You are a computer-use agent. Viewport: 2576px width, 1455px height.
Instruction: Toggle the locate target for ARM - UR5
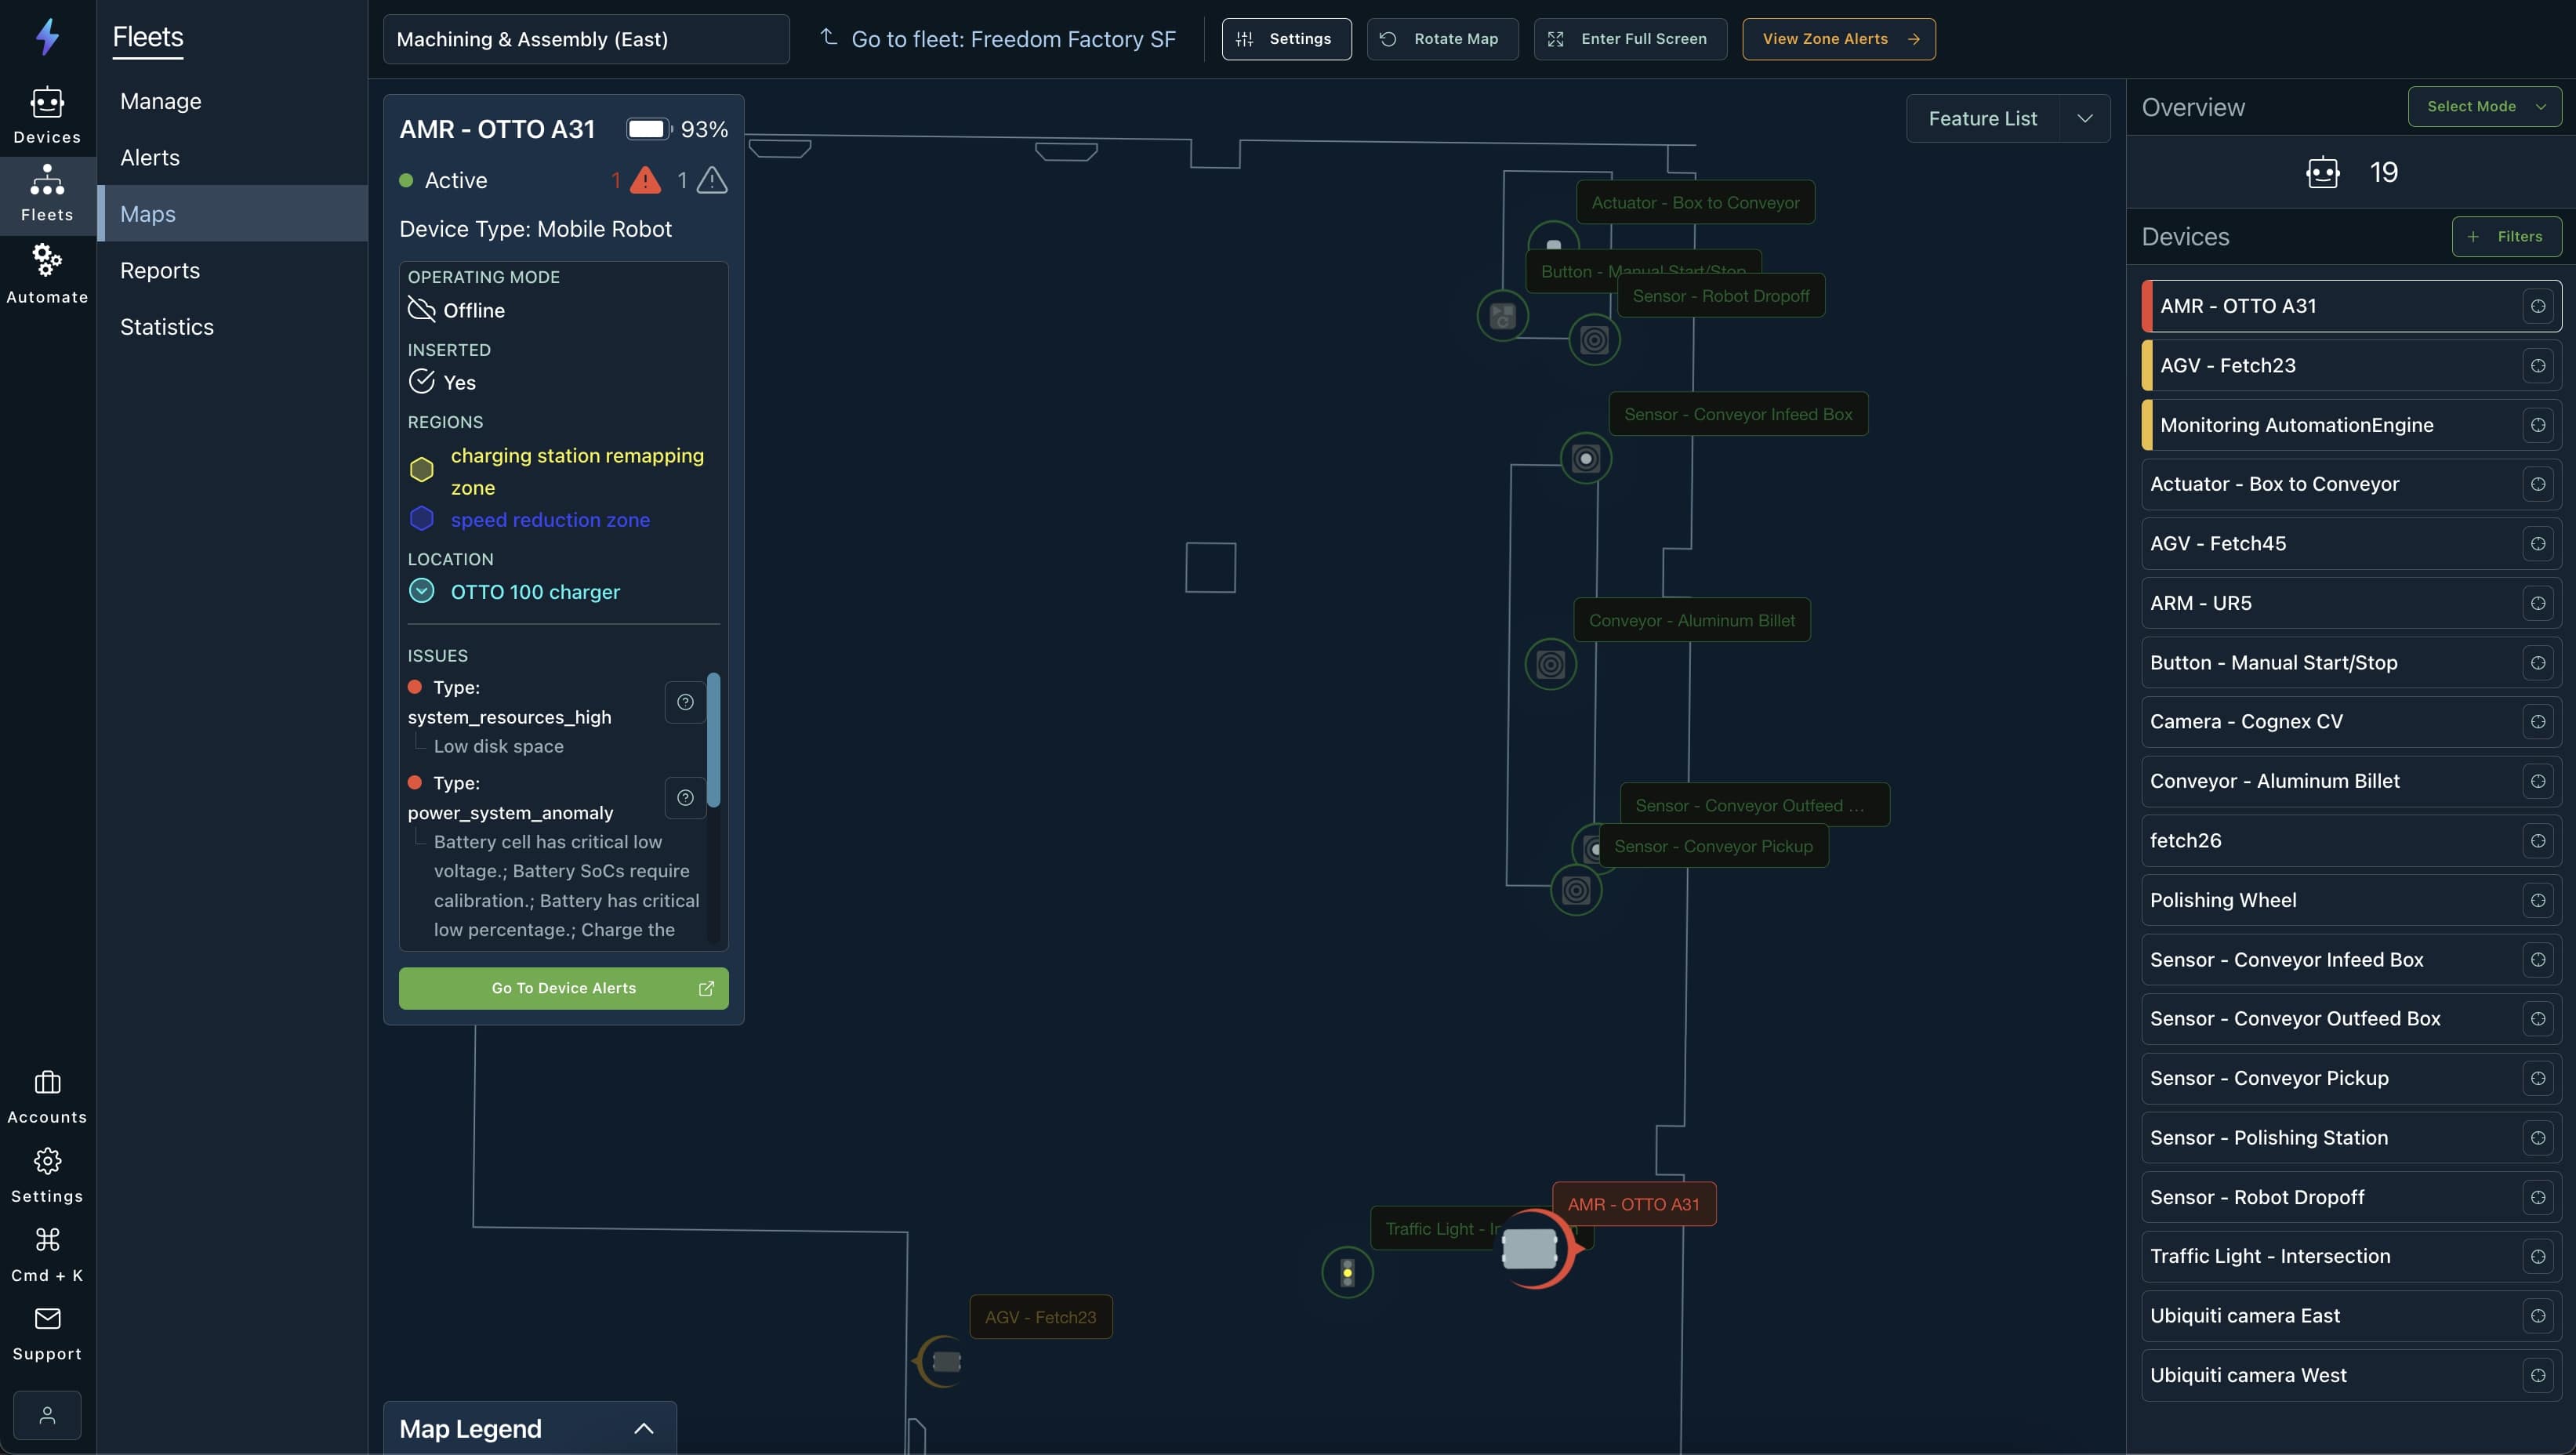point(2538,603)
